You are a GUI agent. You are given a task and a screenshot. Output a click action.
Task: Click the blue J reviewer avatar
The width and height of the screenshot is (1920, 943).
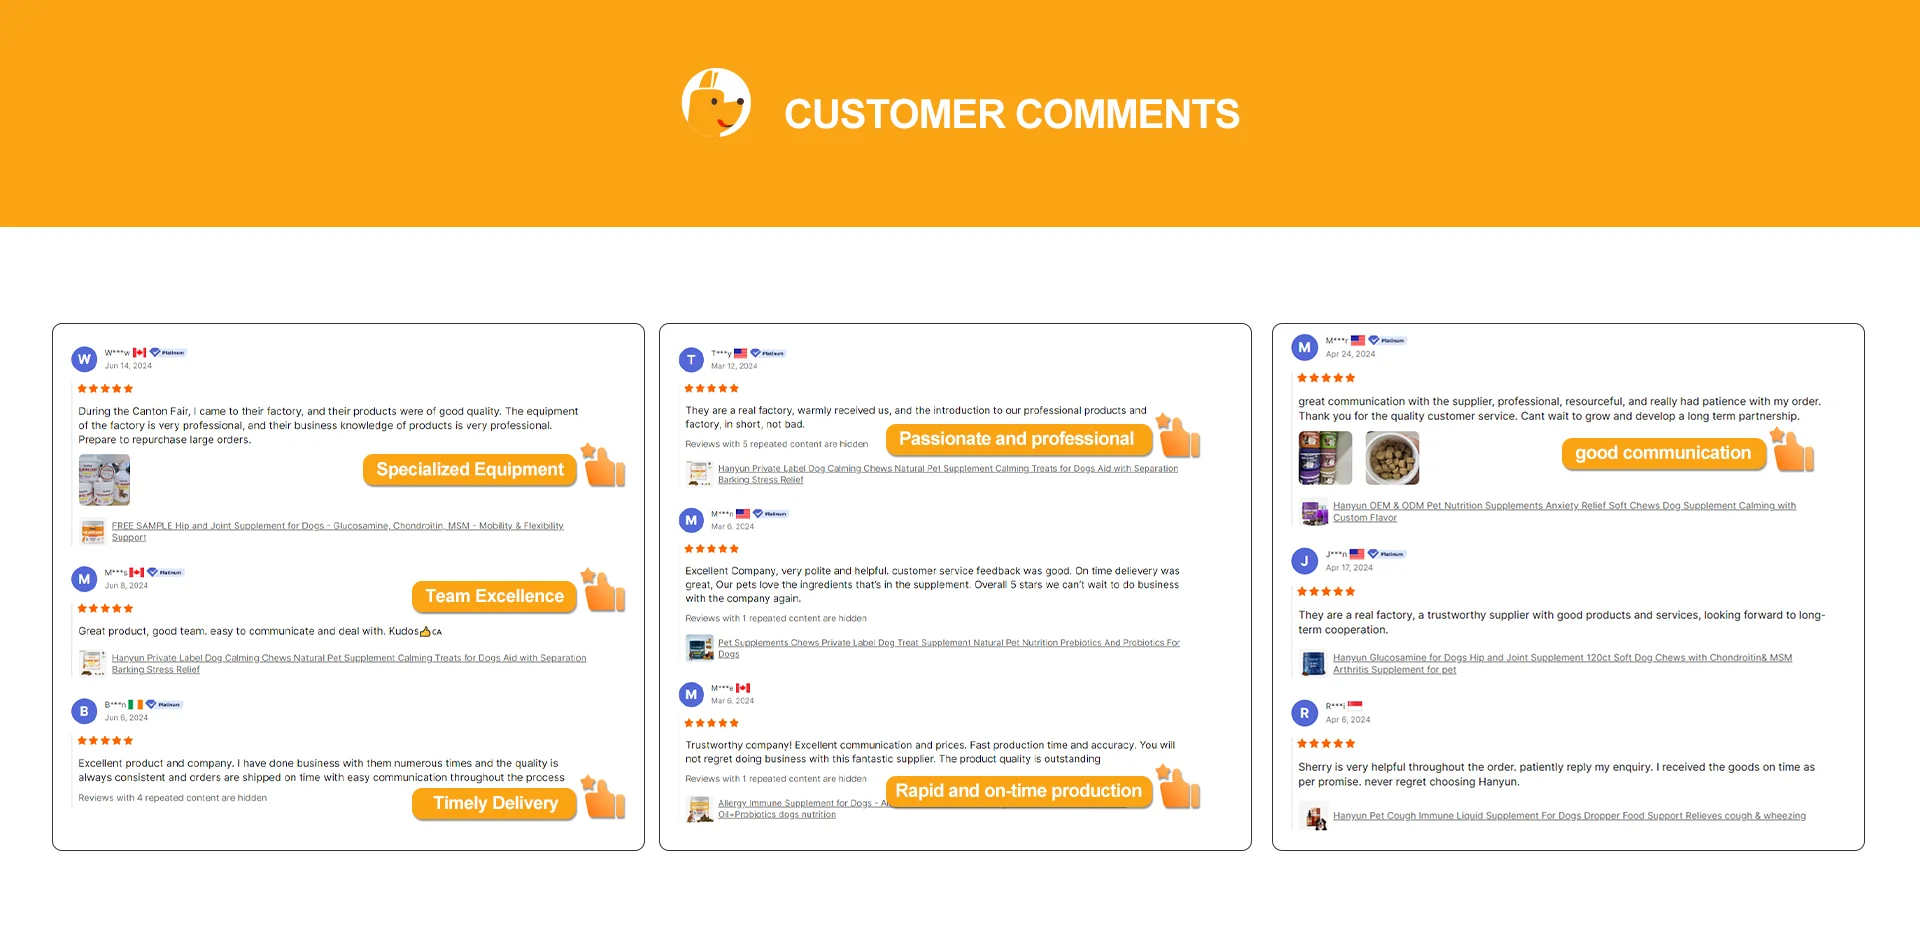1304,561
